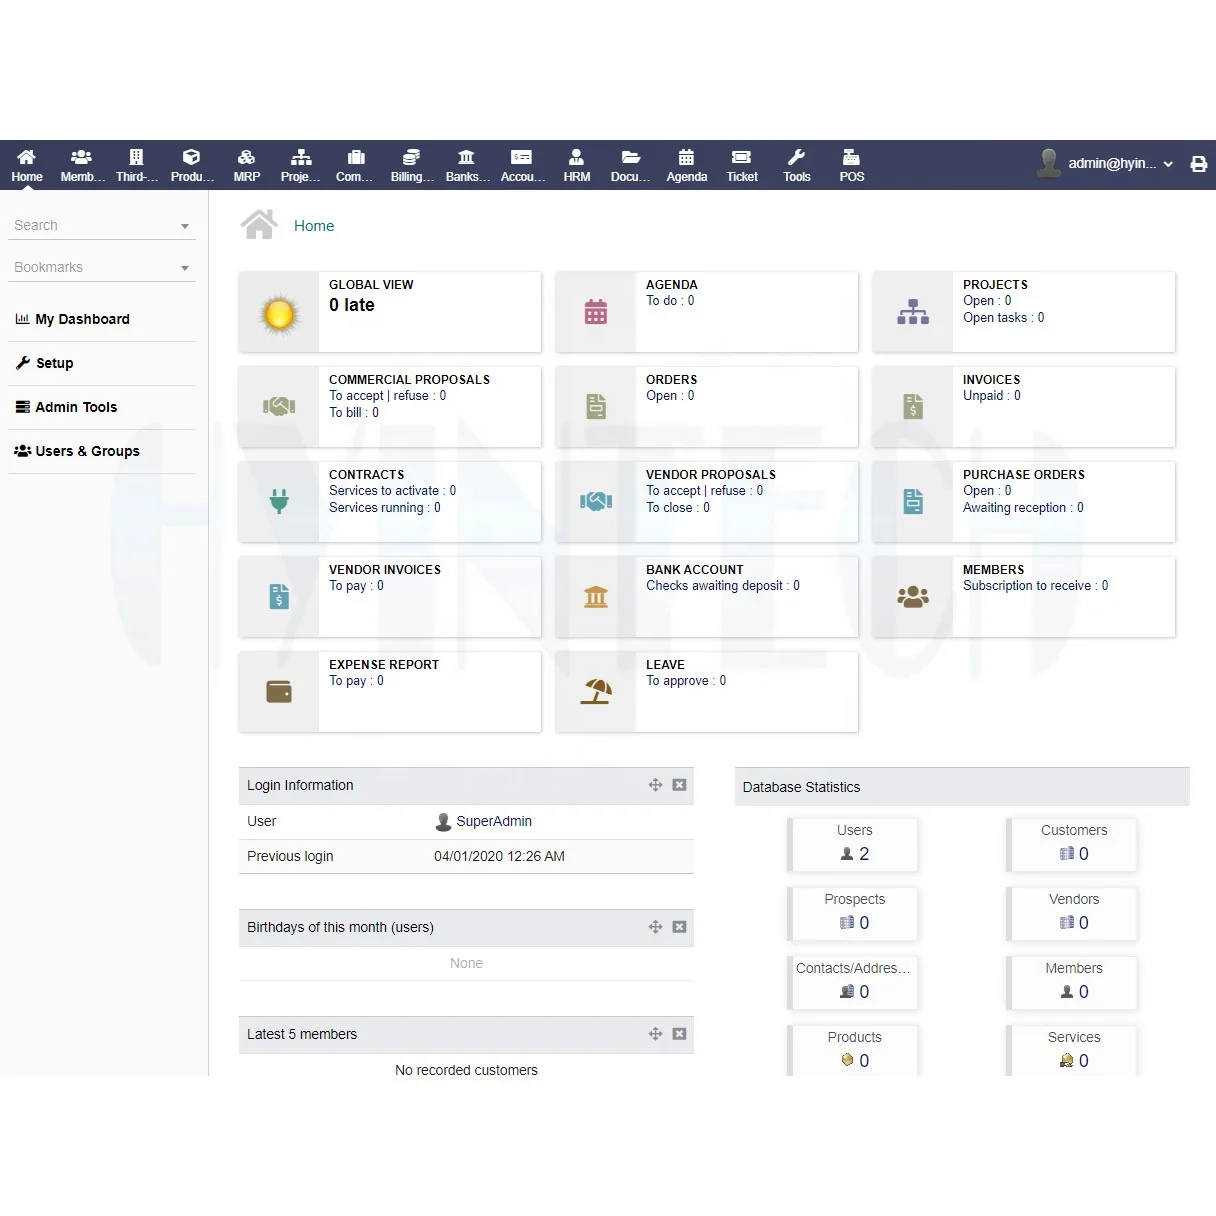This screenshot has height=1216, width=1216.
Task: Click 'Awaiting reception : 0' in Purchase Orders
Action: point(1023,508)
